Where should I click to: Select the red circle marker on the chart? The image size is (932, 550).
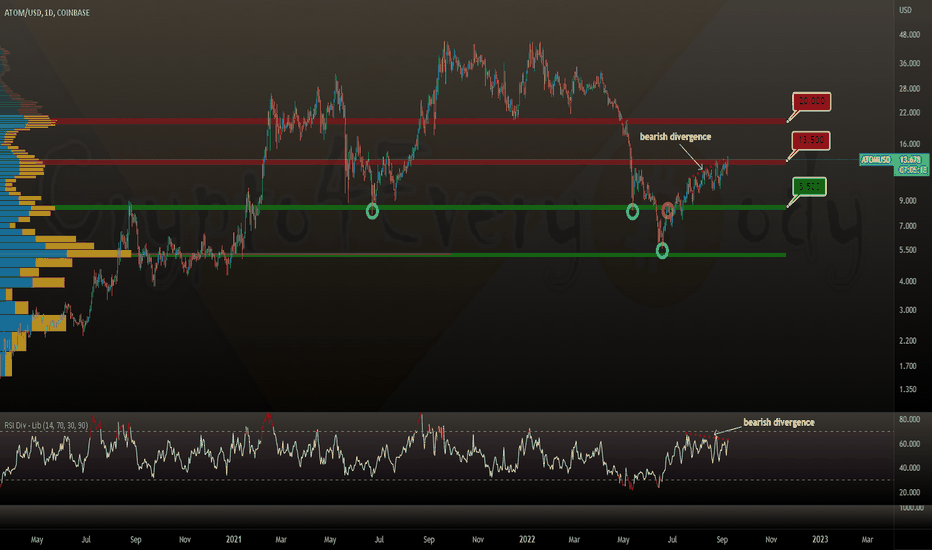pyautogui.click(x=668, y=209)
